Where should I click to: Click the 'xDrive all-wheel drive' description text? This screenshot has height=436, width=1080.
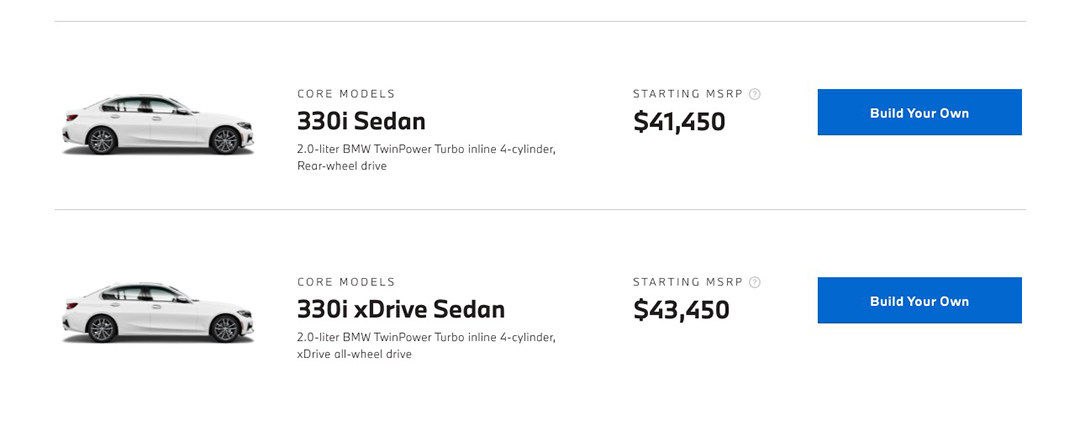[x=354, y=354]
